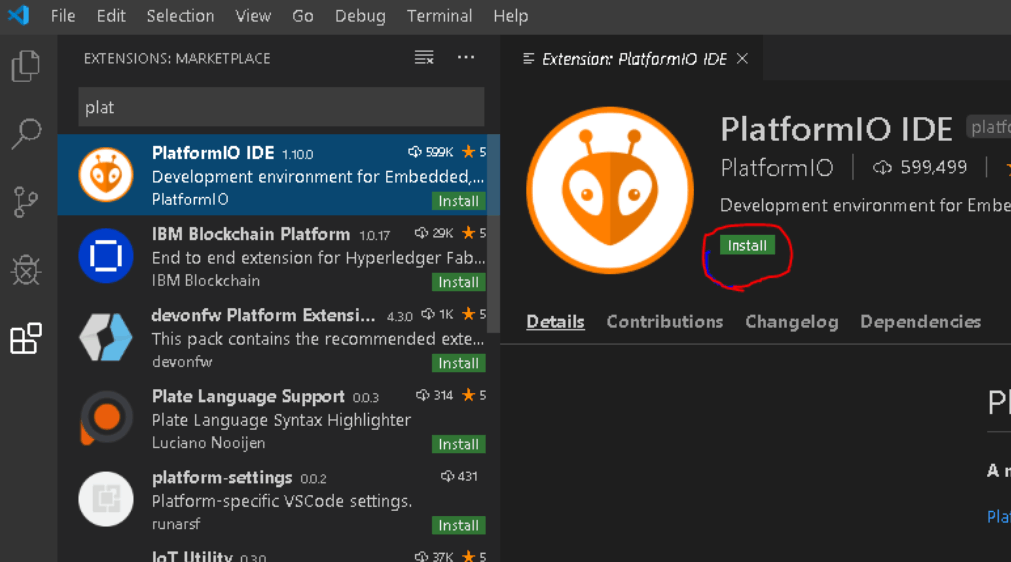Click the VS Code logo icon

[x=19, y=15]
